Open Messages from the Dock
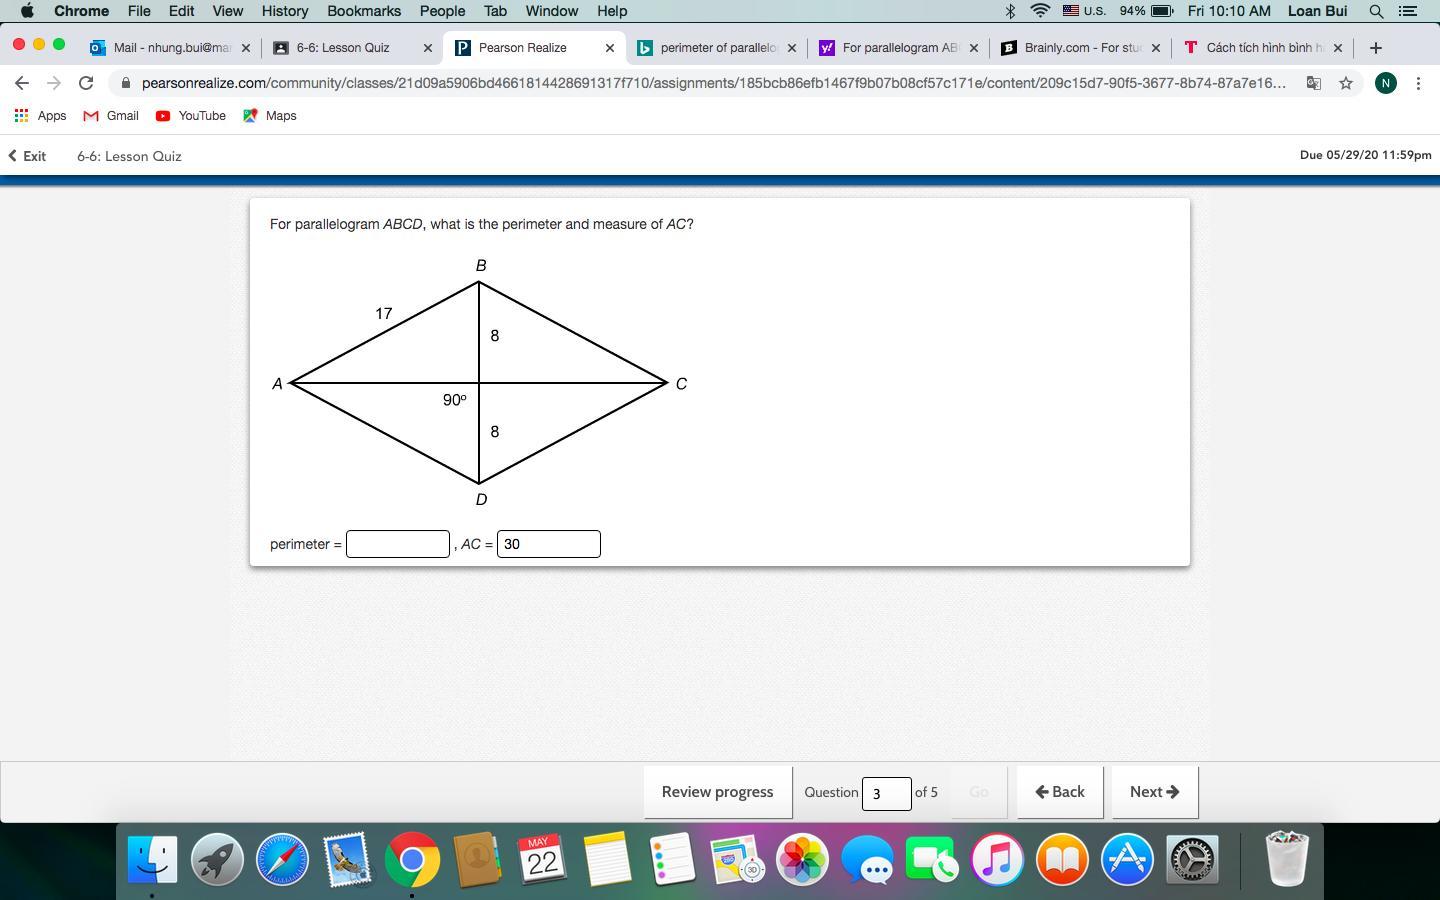The width and height of the screenshot is (1440, 900). [x=867, y=859]
